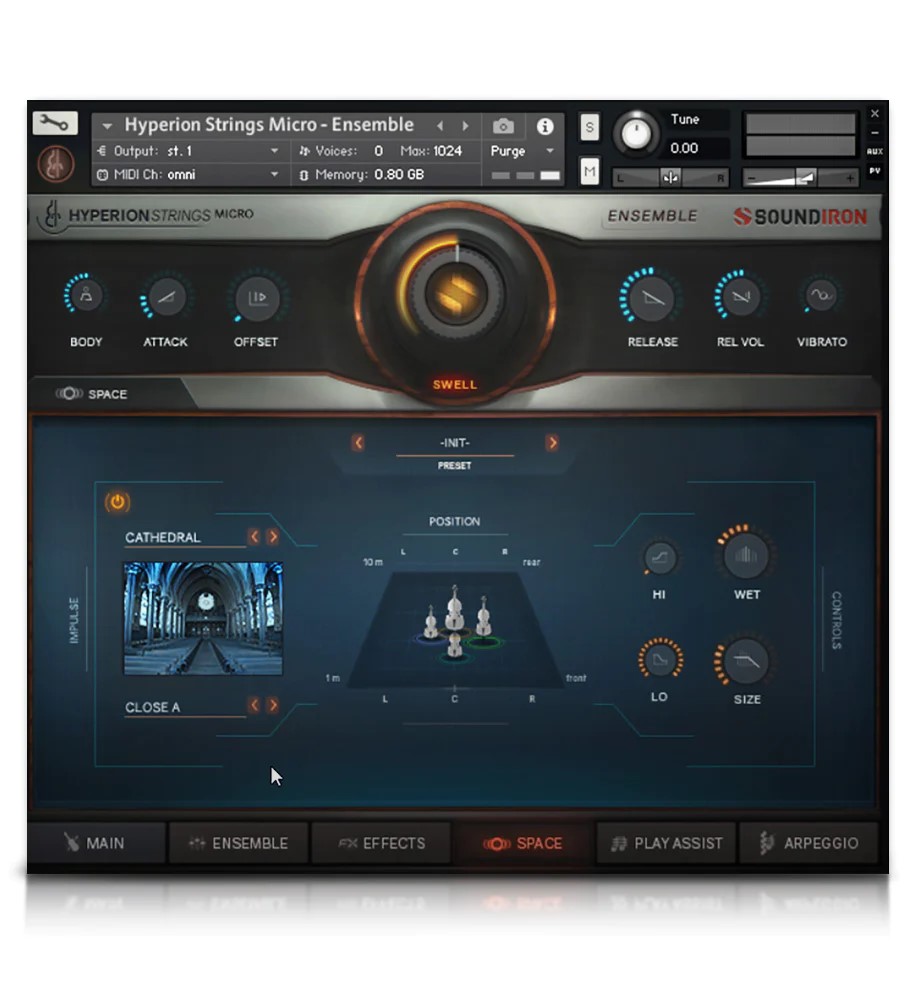
Task: Toggle the Space reverb power button
Action: pyautogui.click(x=118, y=502)
